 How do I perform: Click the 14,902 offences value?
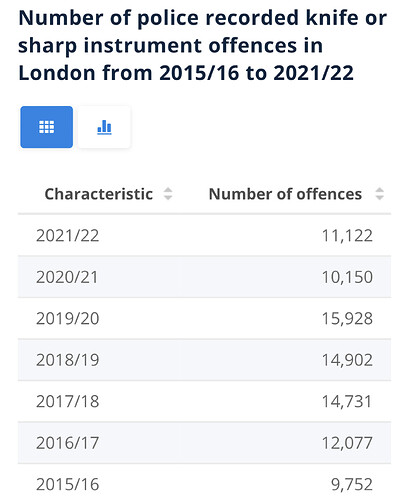pyautogui.click(x=347, y=360)
